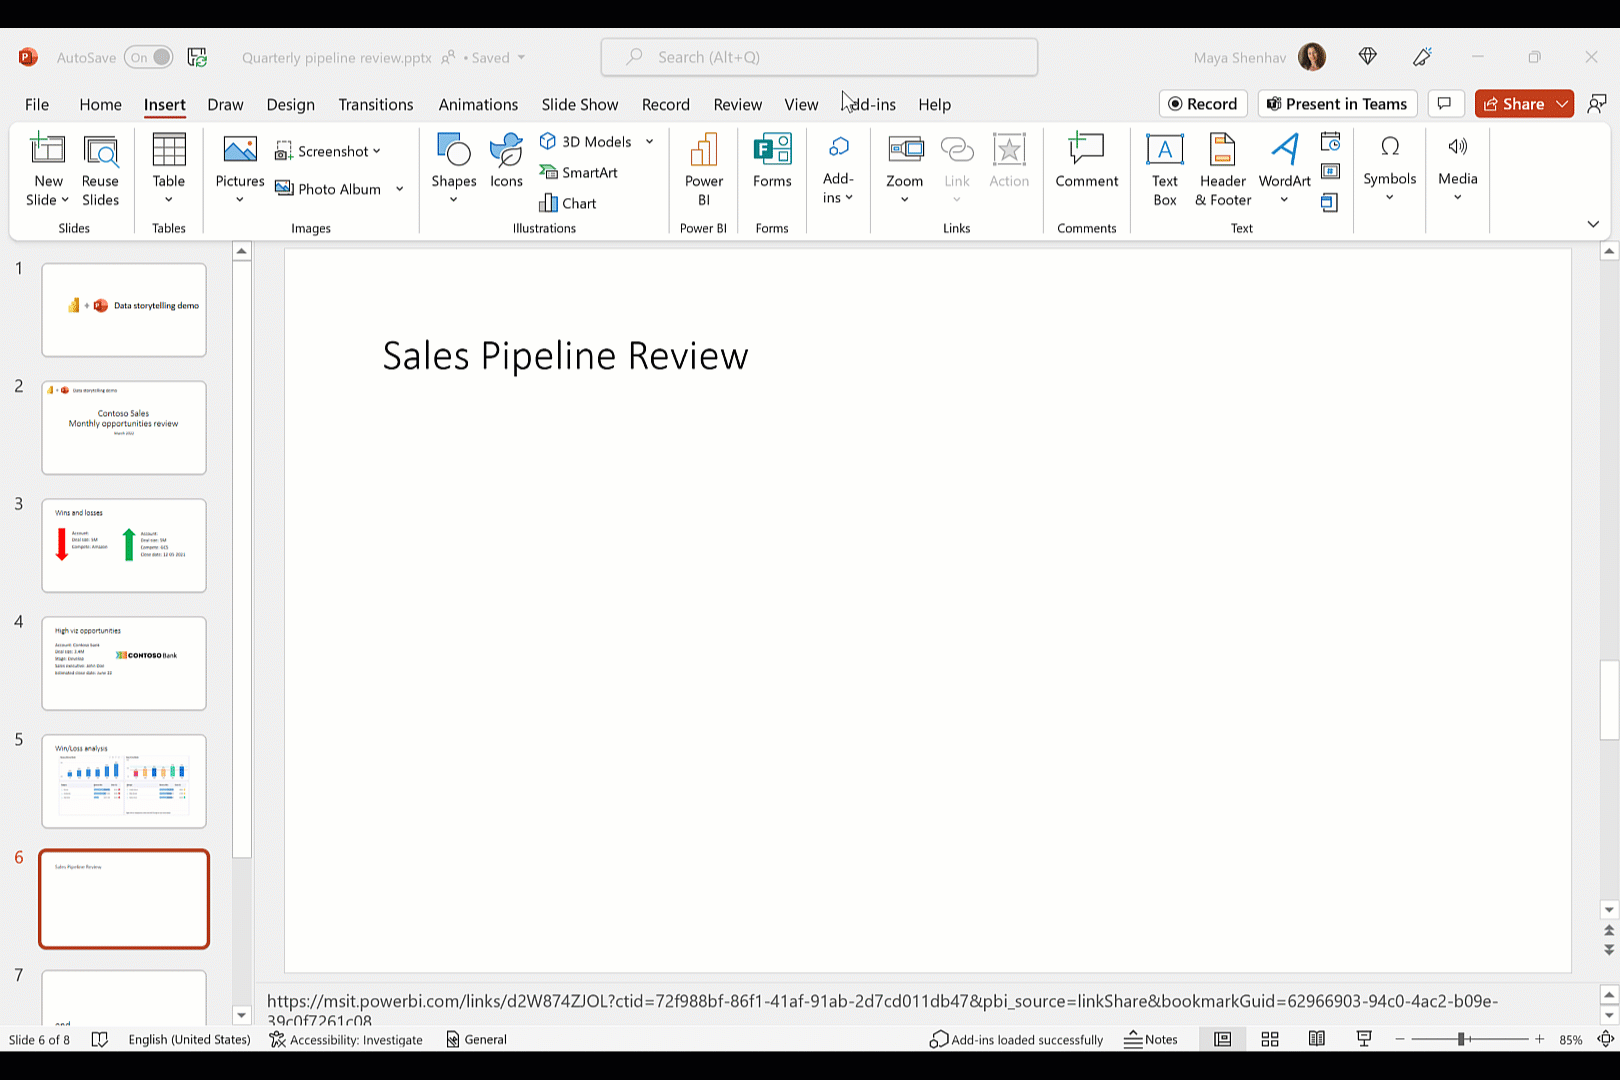The width and height of the screenshot is (1620, 1080).
Task: Toggle Record mode in the title bar
Action: click(x=1203, y=103)
